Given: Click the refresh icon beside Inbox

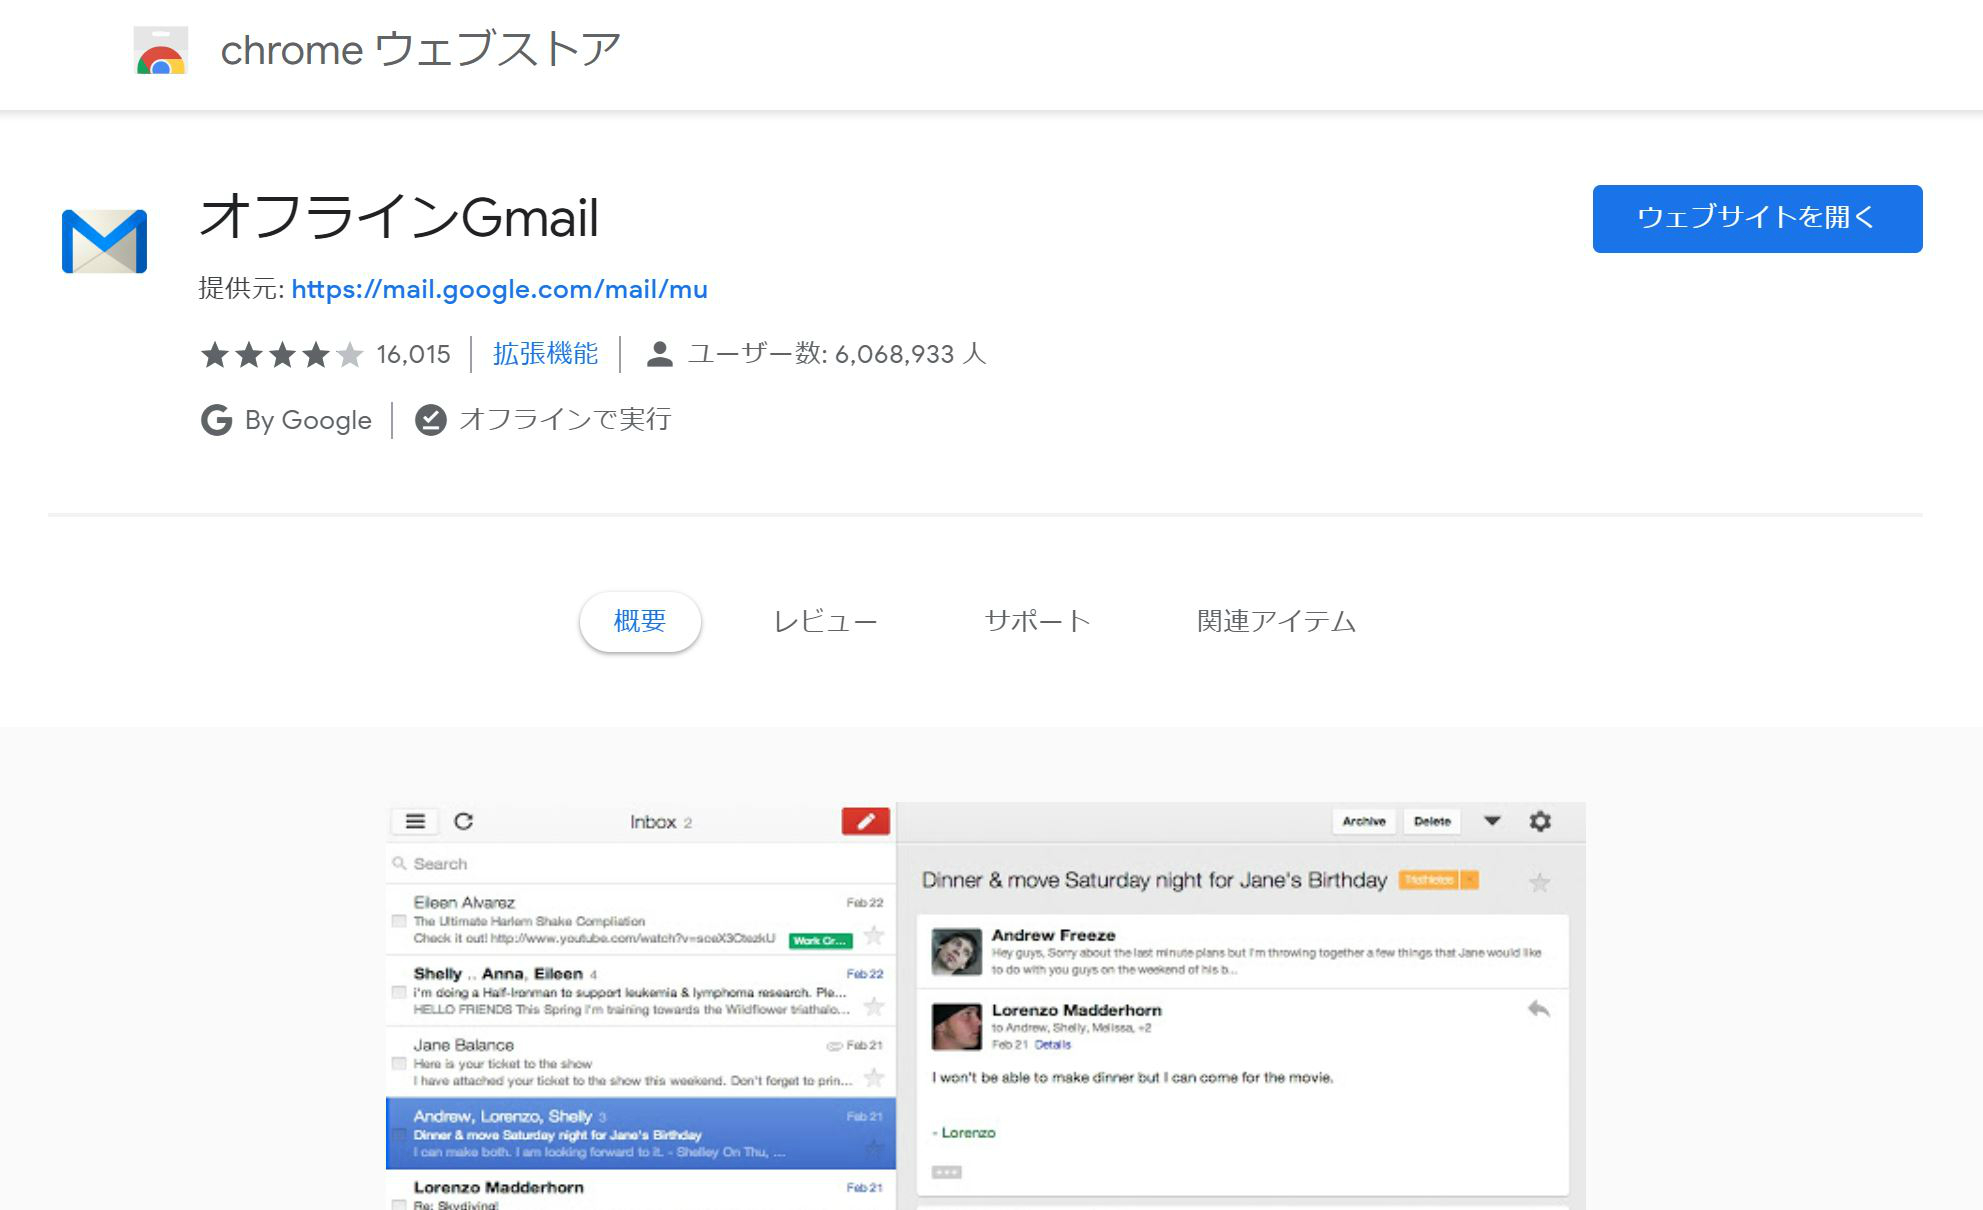Looking at the screenshot, I should pos(463,822).
